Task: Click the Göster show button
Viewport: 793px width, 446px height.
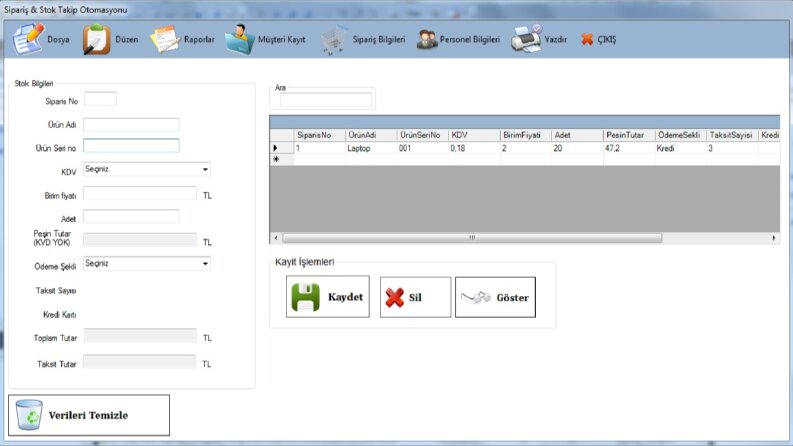Action: tap(495, 297)
